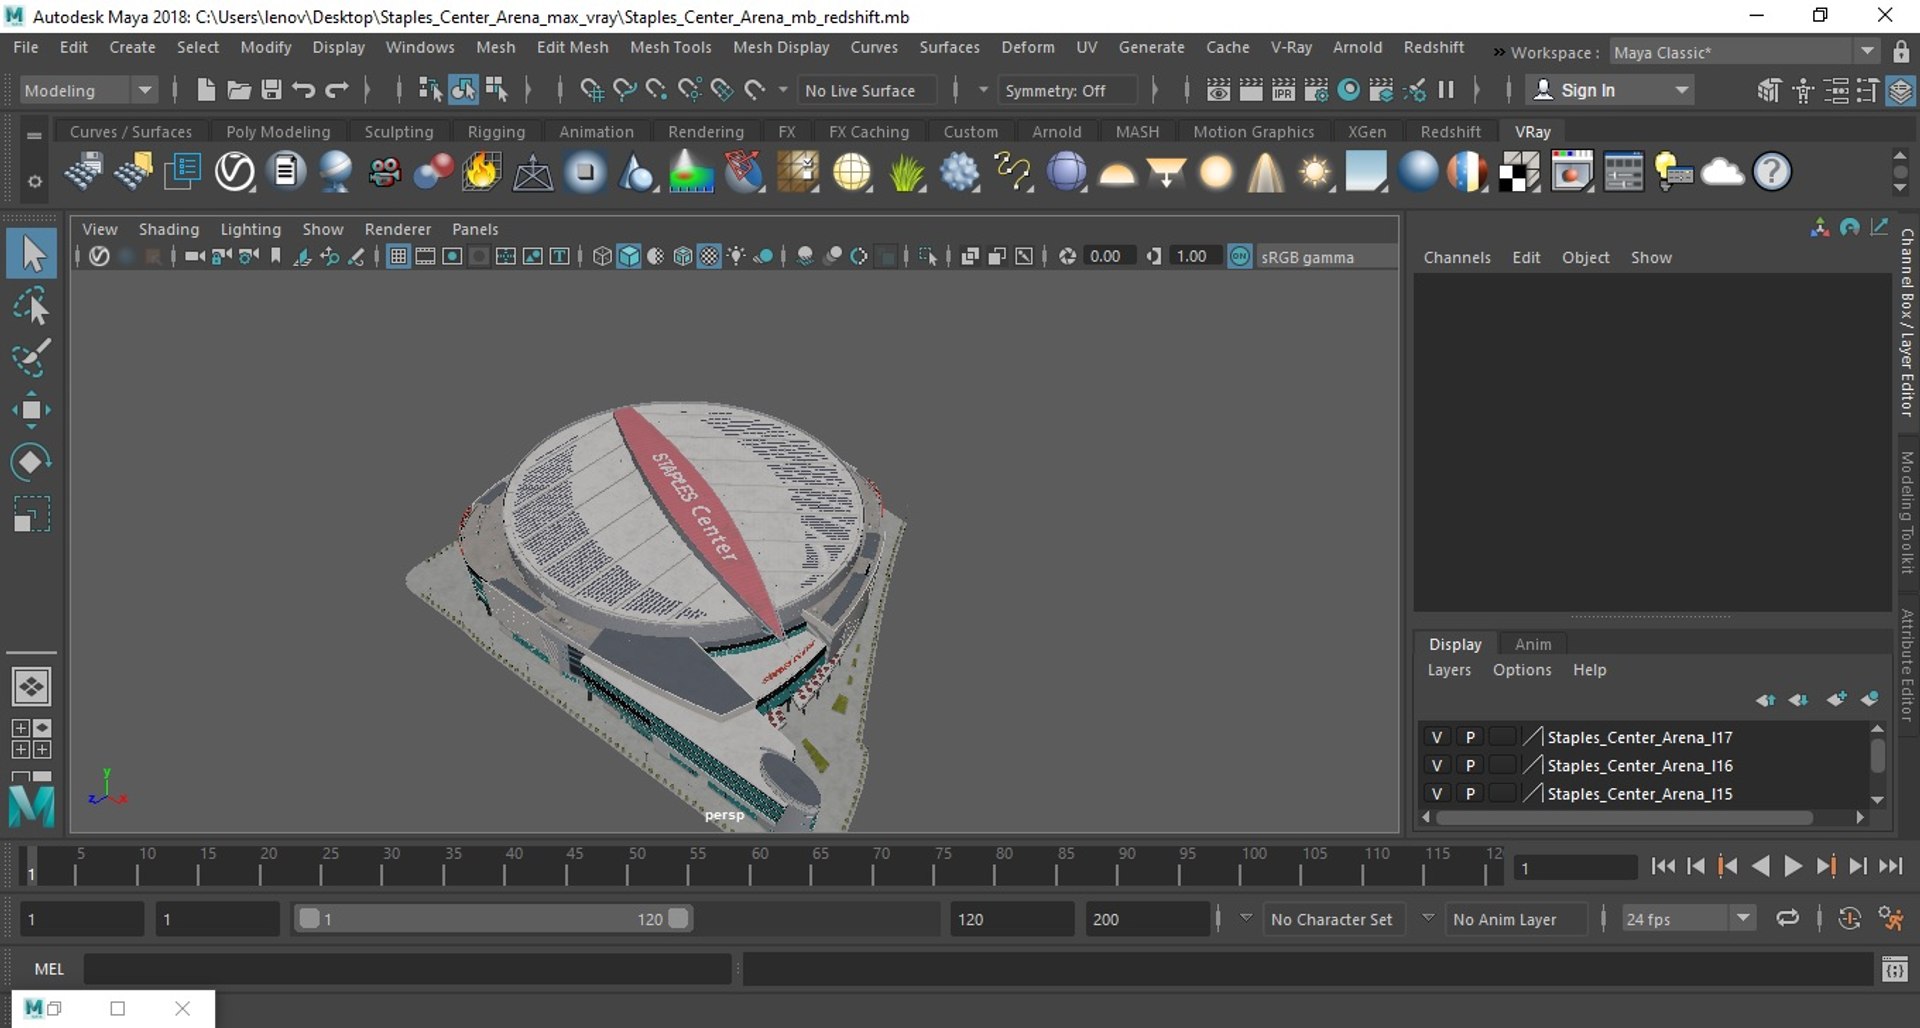
Task: Click the IPR render icon
Action: (1283, 90)
